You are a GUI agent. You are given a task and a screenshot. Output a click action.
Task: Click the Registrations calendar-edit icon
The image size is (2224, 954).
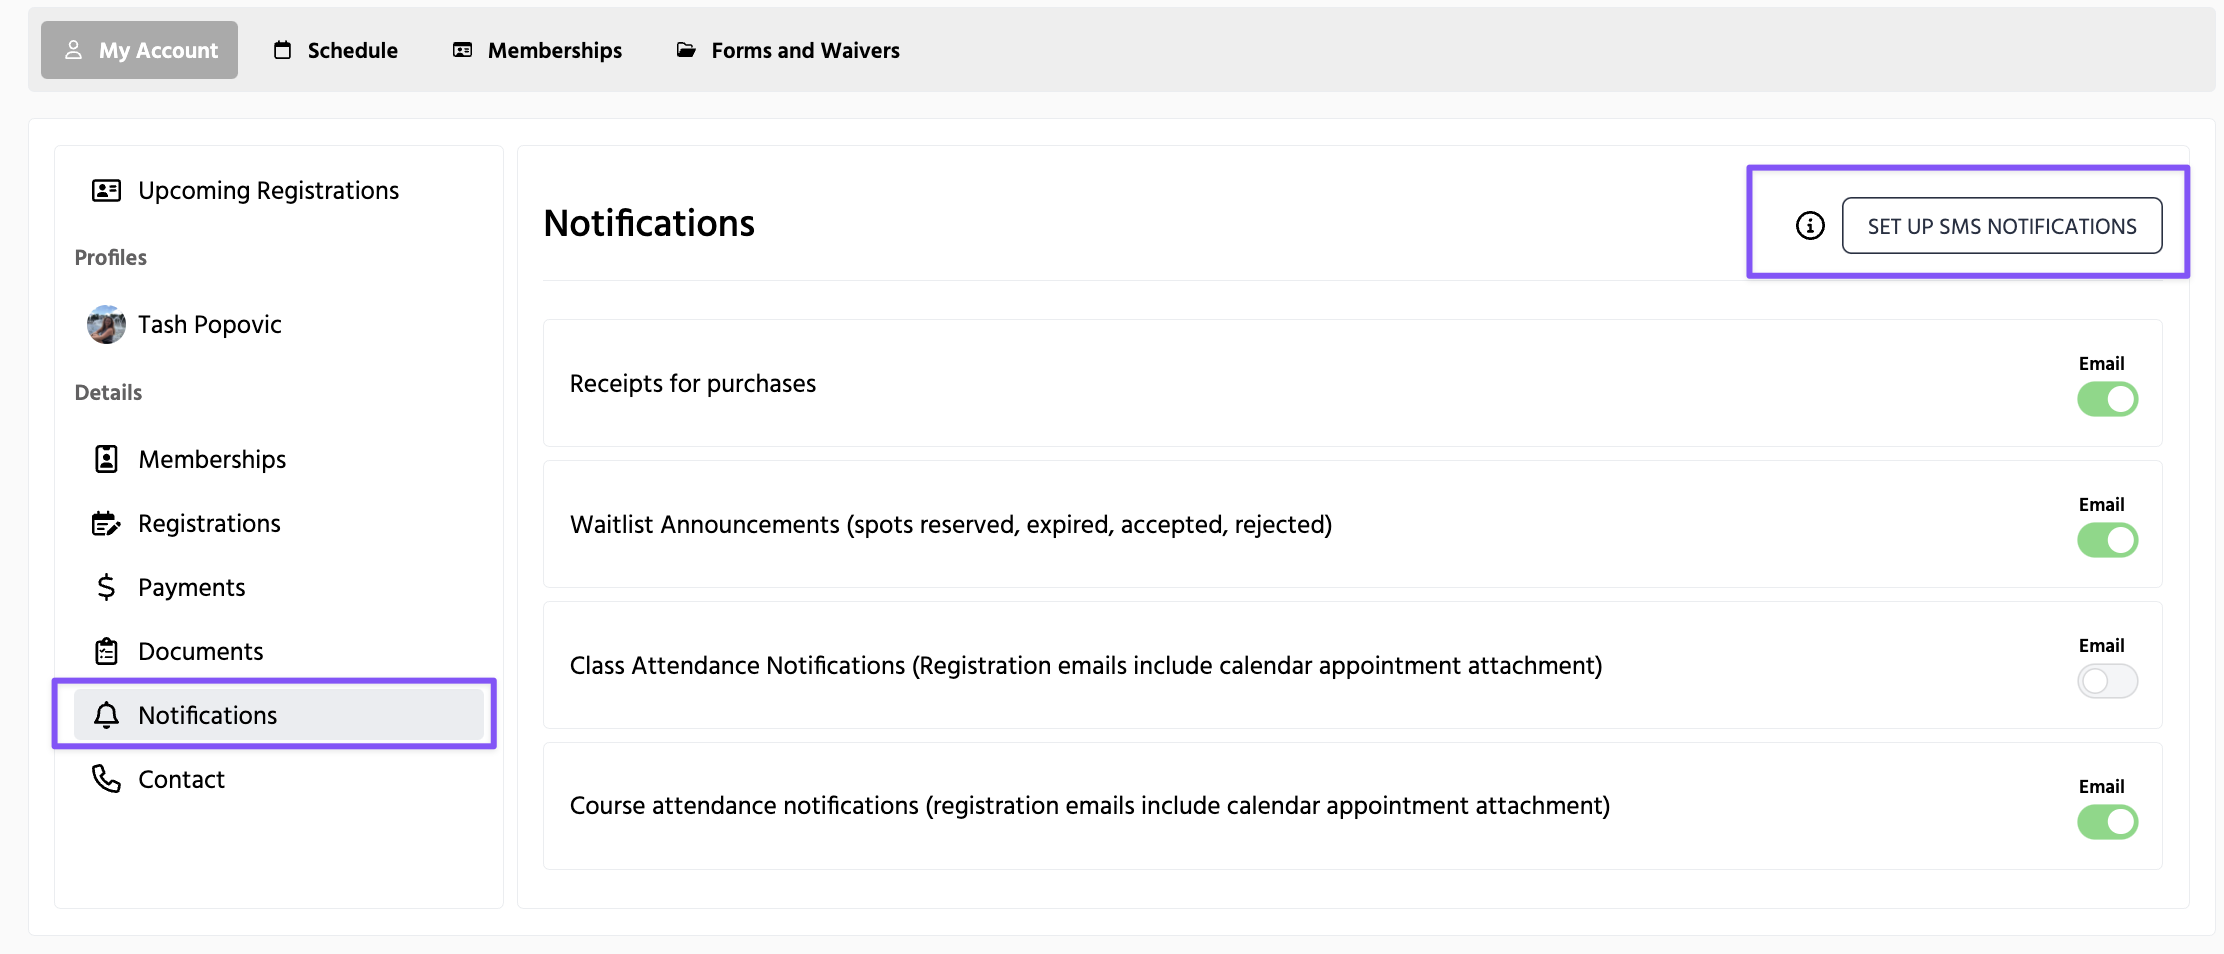tap(106, 523)
